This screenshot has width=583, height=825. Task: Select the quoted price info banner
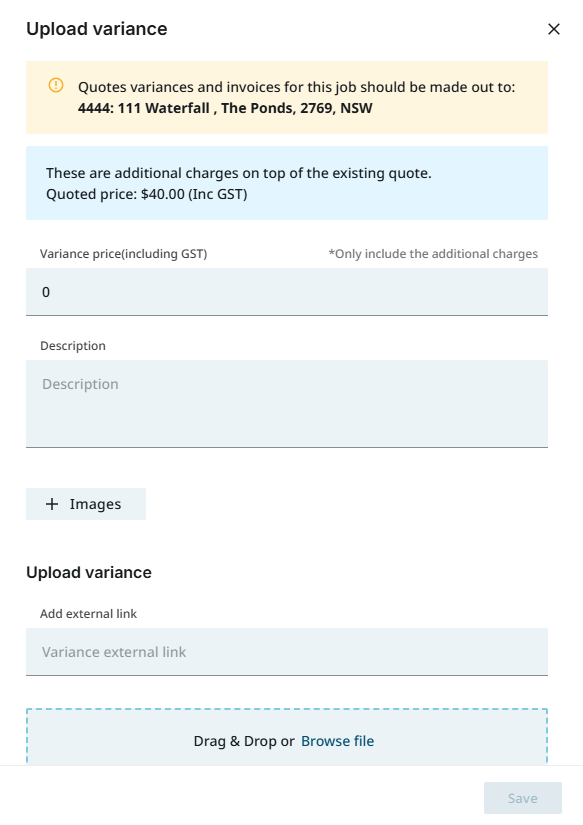point(287,183)
